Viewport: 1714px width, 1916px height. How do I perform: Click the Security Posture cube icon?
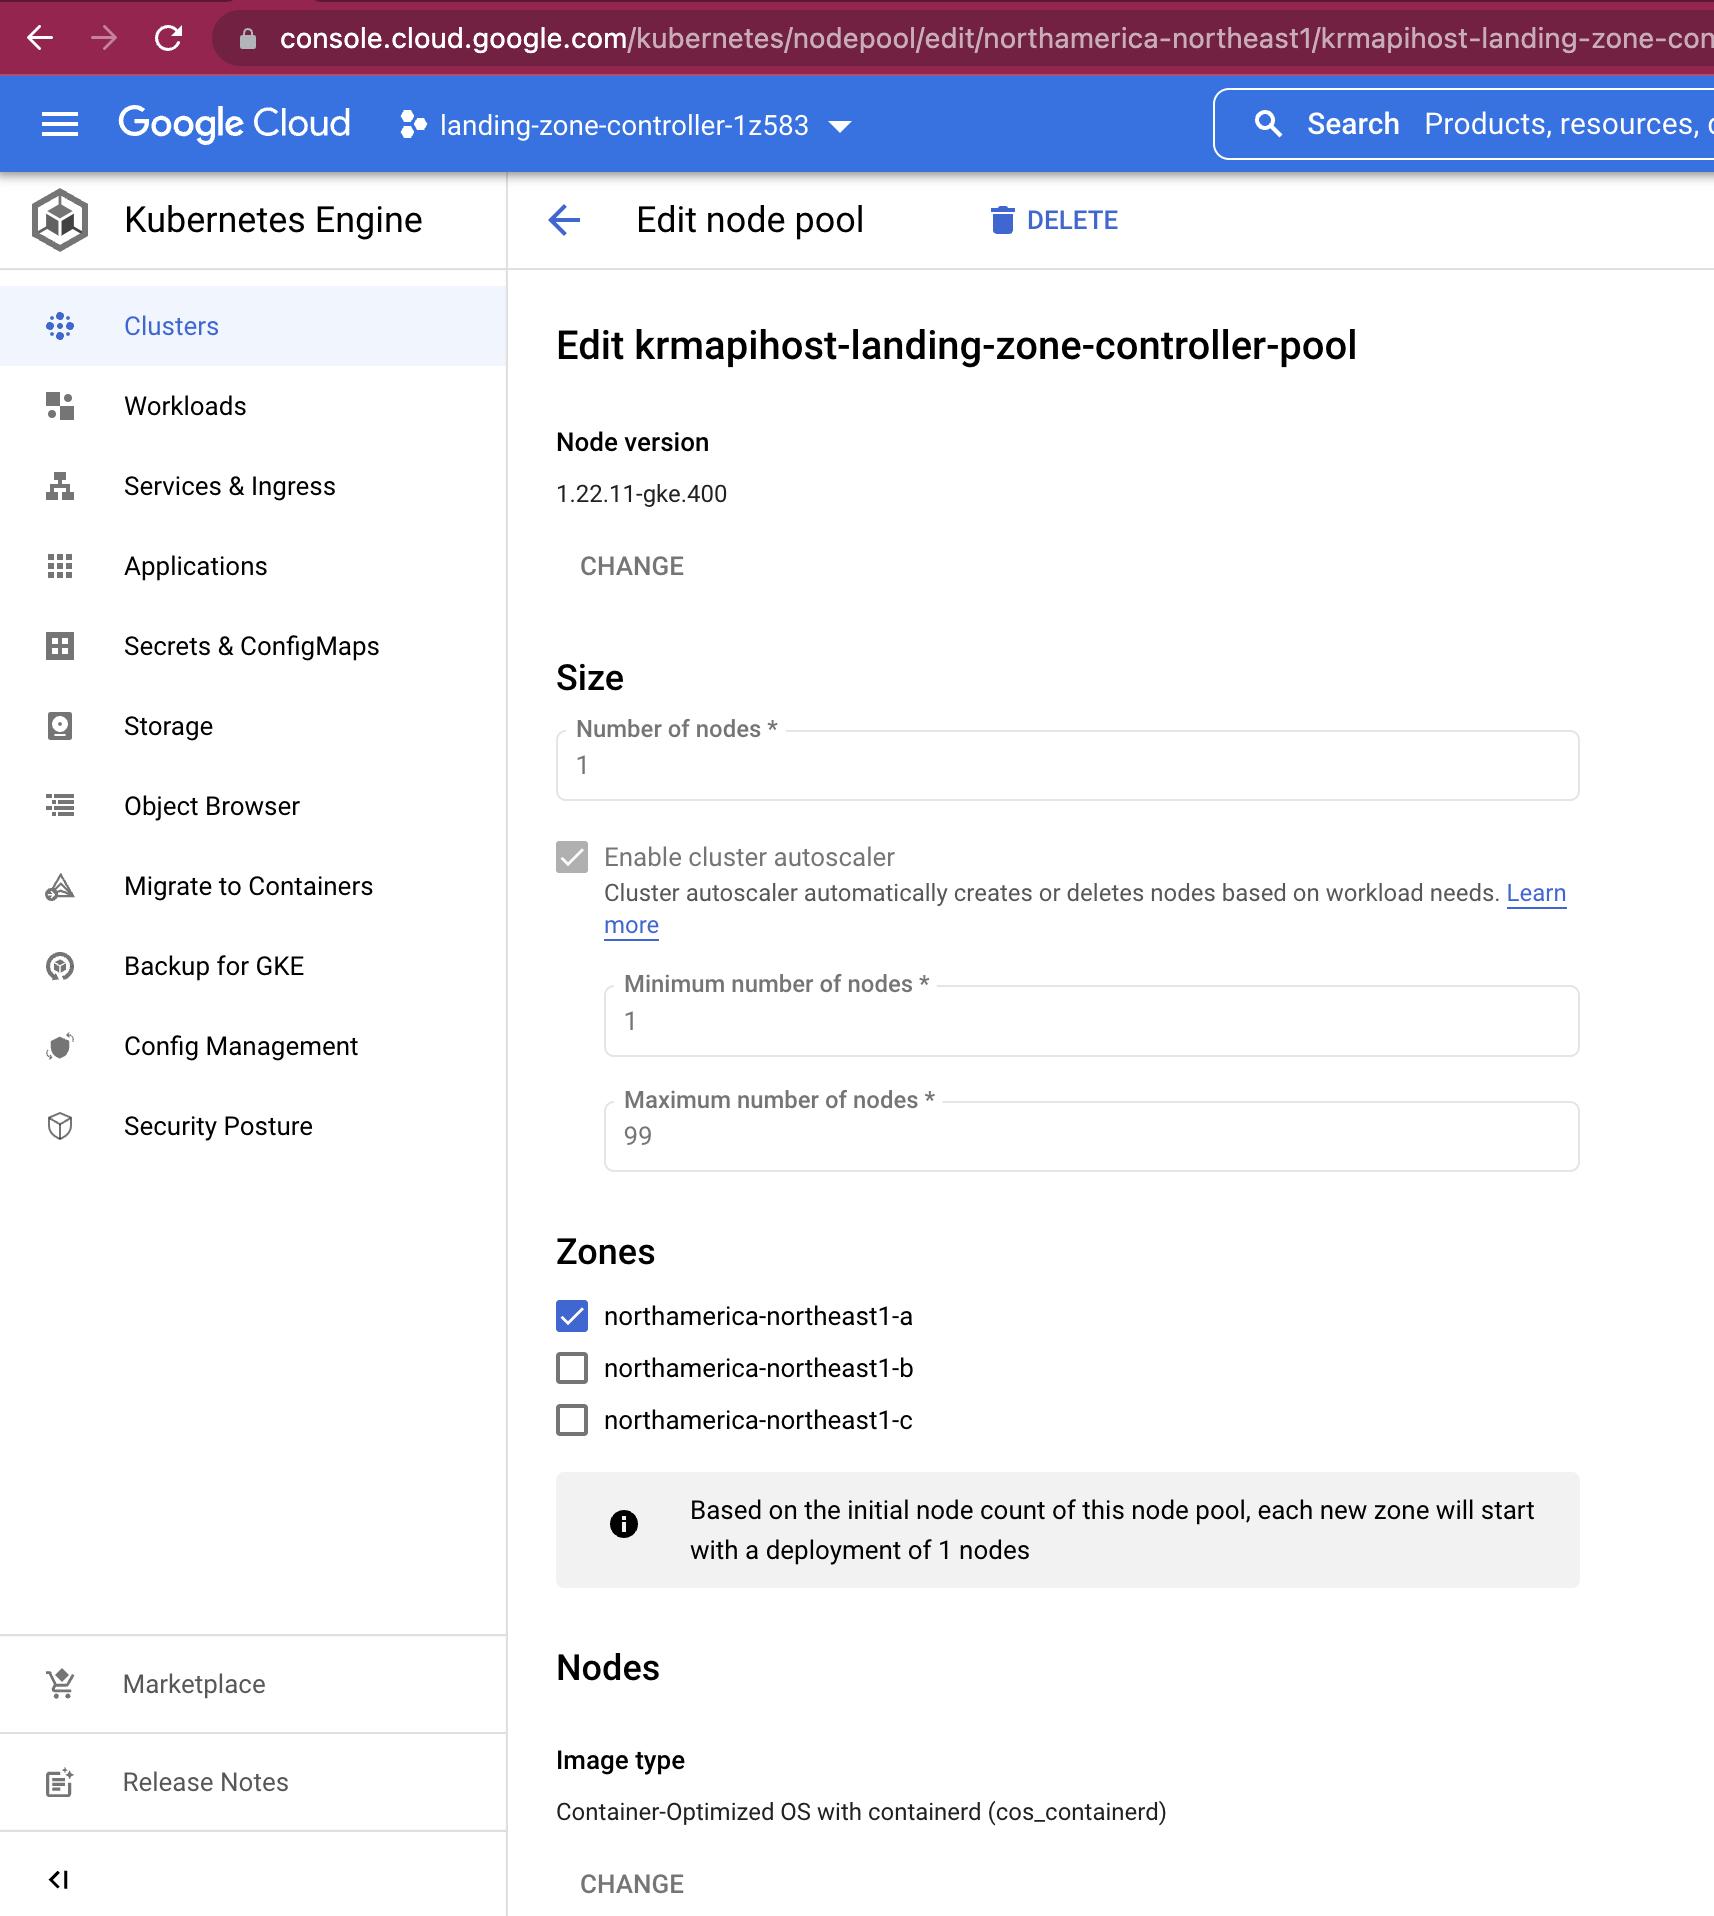click(x=59, y=1125)
